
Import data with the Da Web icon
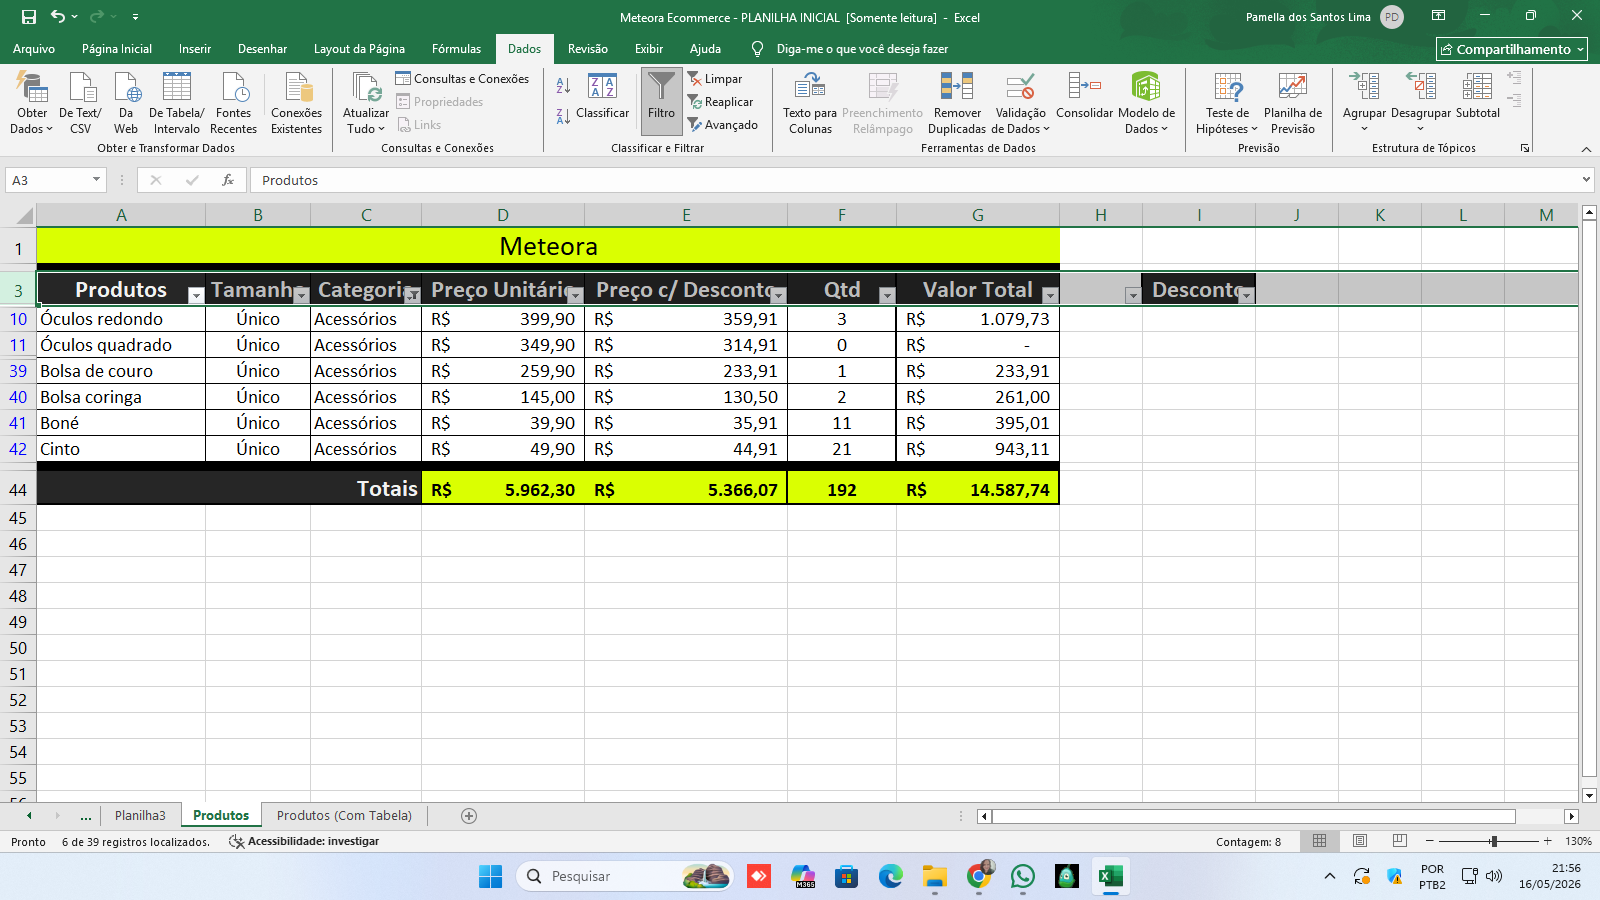pyautogui.click(x=126, y=88)
